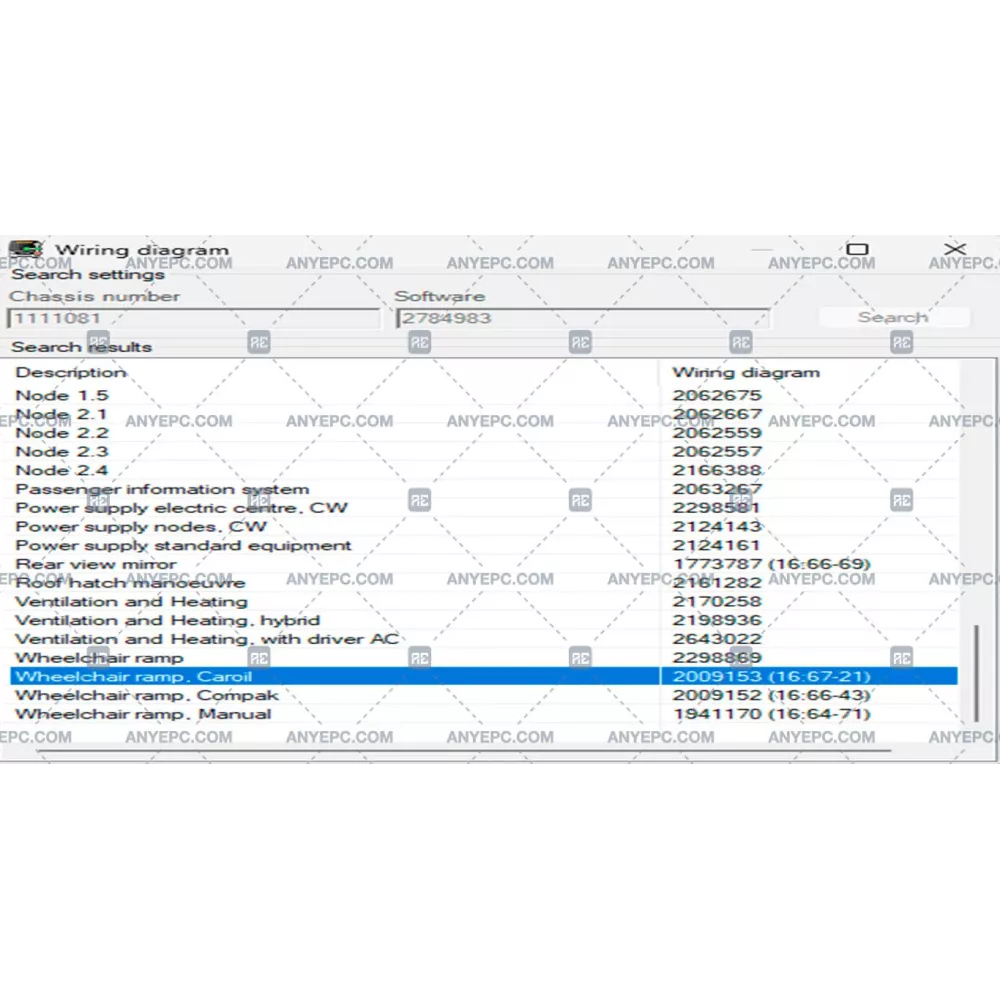The width and height of the screenshot is (1000, 1000).
Task: Click the Search button
Action: click(x=893, y=317)
